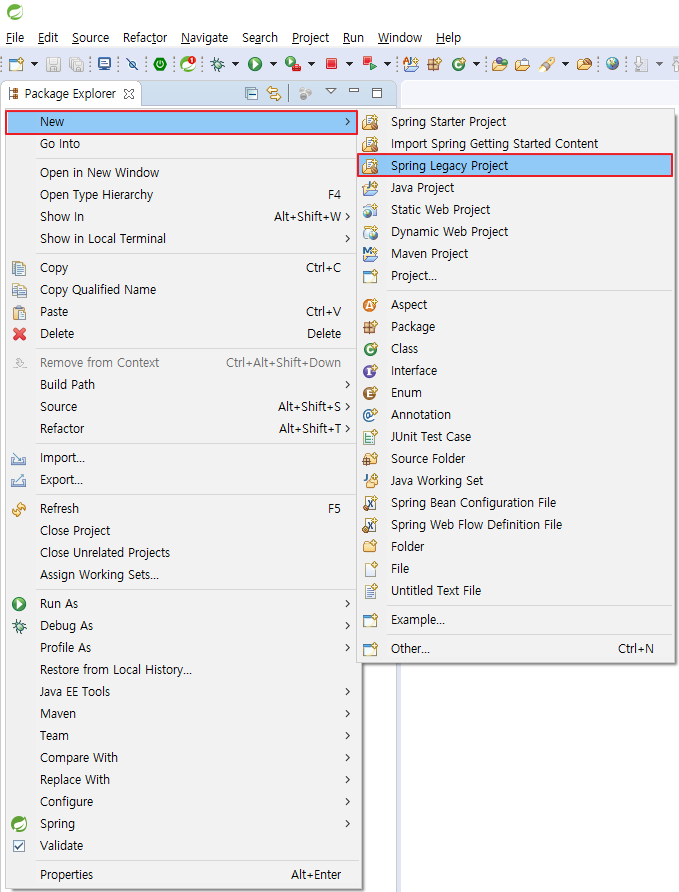Click the Spring leaf notification icon
The height and width of the screenshot is (892, 679).
click(x=188, y=64)
